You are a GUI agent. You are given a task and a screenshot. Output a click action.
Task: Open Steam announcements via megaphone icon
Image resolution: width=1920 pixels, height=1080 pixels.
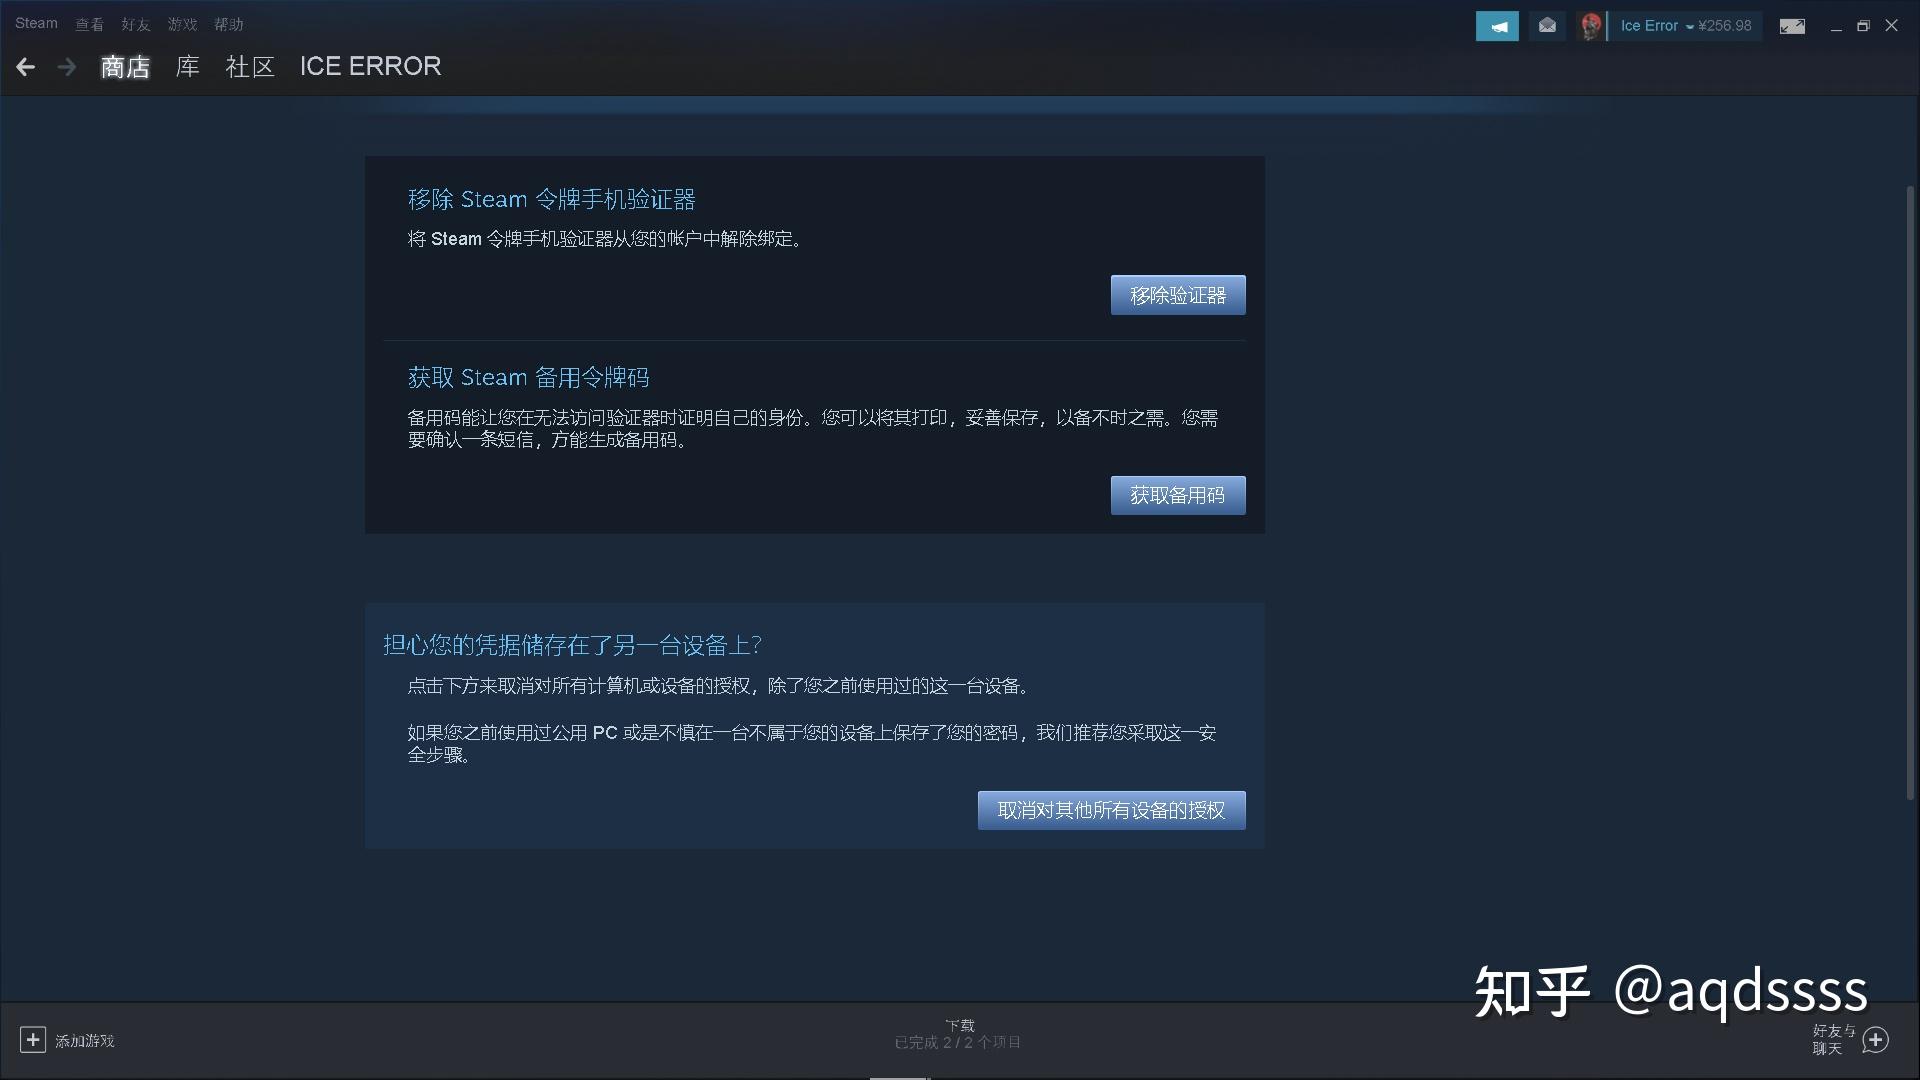[1497, 25]
